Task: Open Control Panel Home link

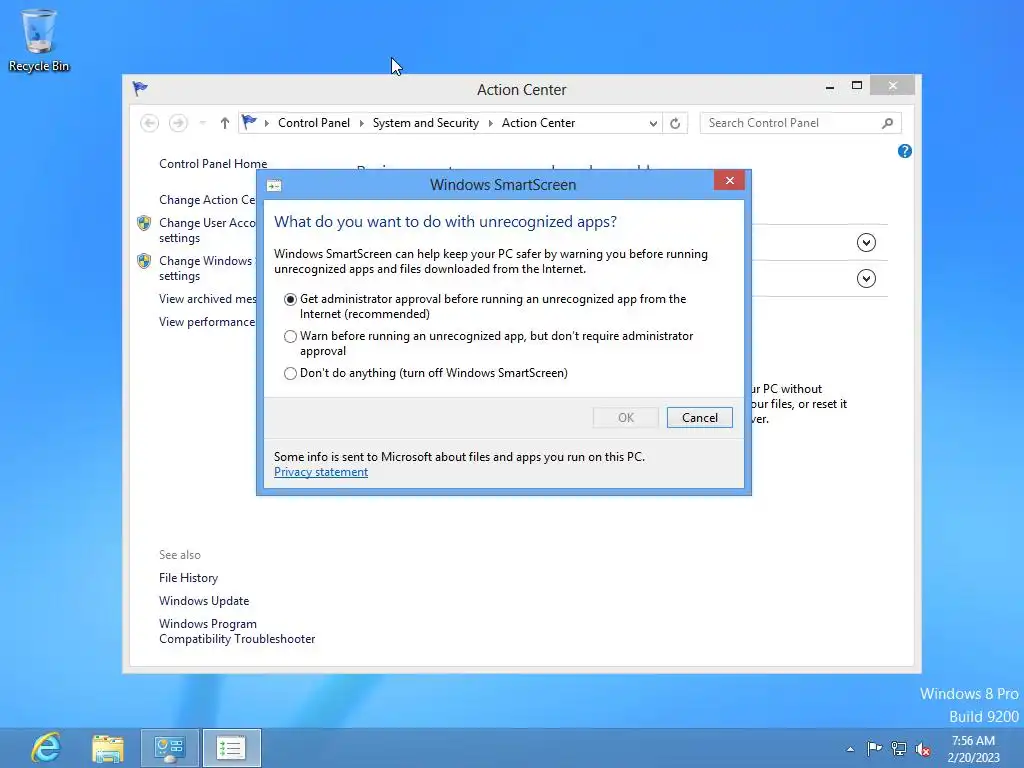Action: (213, 164)
